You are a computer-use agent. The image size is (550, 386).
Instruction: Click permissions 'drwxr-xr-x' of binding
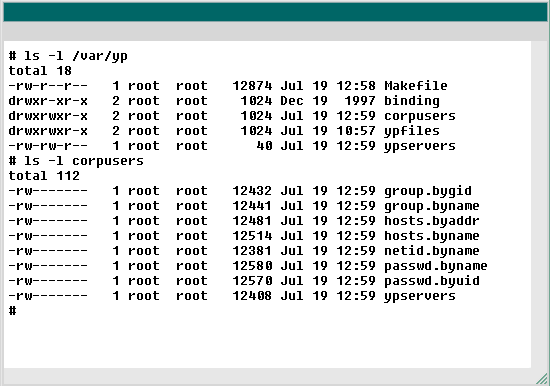[48, 101]
